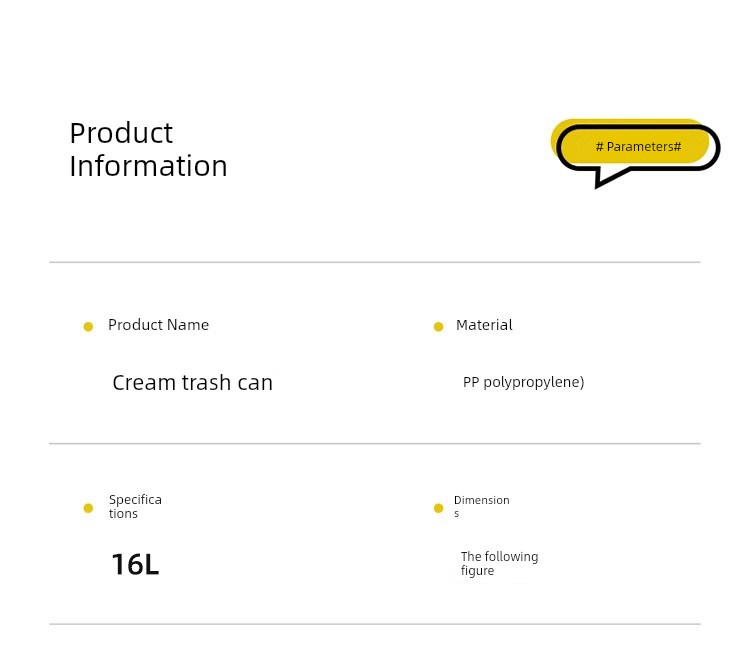Click the PP polypropylene value
750x663 pixels.
[523, 382]
